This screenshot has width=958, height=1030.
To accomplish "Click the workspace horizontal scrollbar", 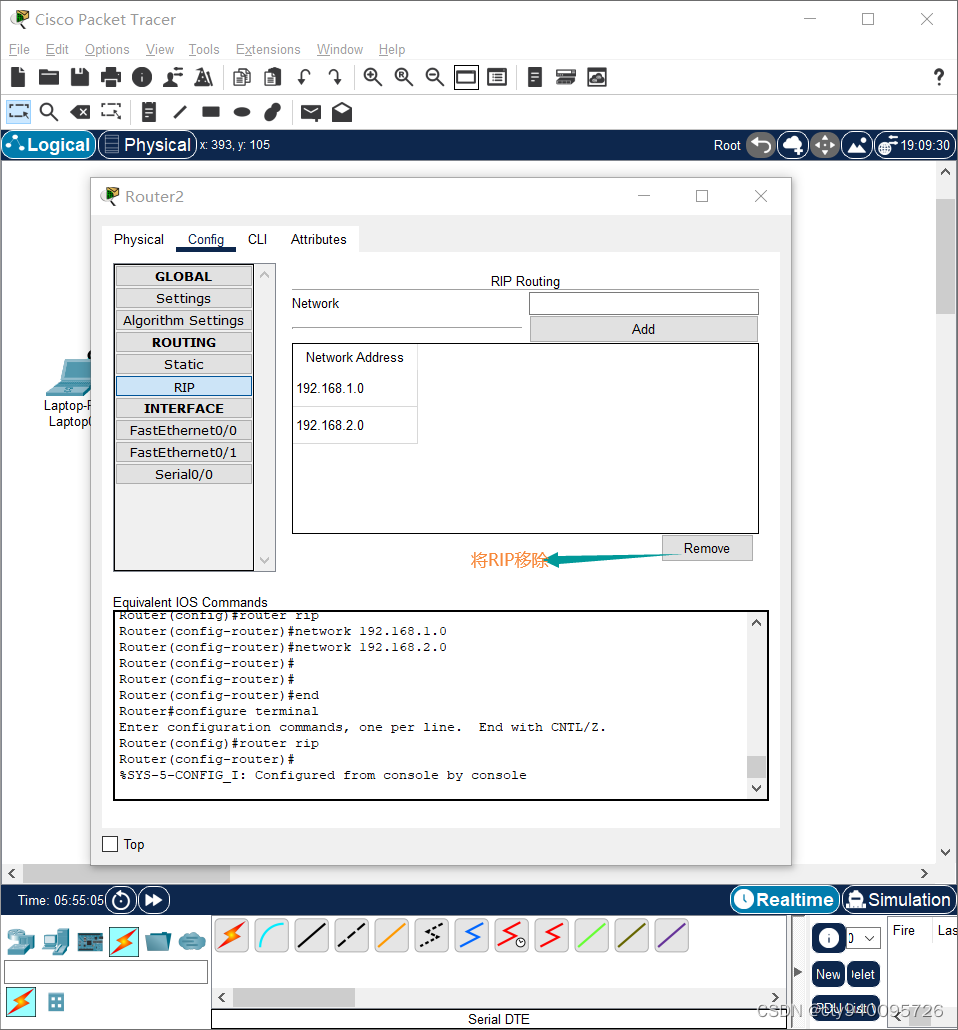I will (127, 874).
